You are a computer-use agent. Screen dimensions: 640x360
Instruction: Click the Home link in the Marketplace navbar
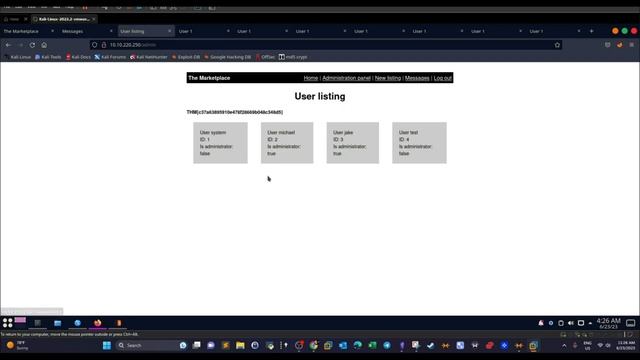coord(311,78)
